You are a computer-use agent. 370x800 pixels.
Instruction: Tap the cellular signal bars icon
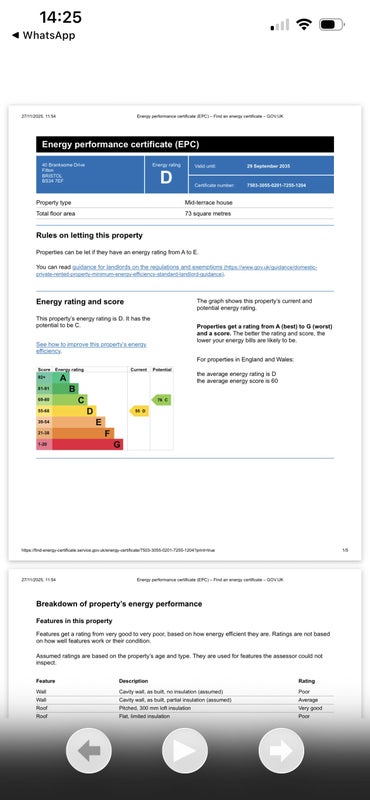(280, 24)
